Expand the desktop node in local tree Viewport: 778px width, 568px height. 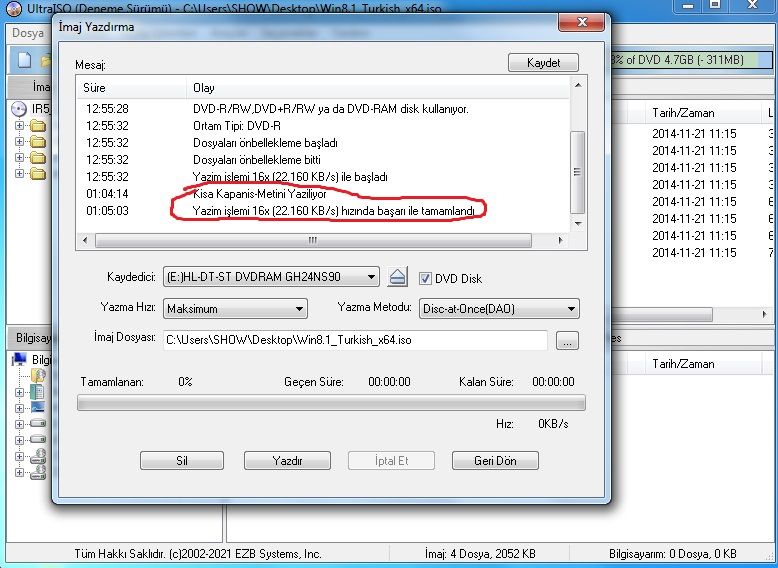(x=19, y=408)
